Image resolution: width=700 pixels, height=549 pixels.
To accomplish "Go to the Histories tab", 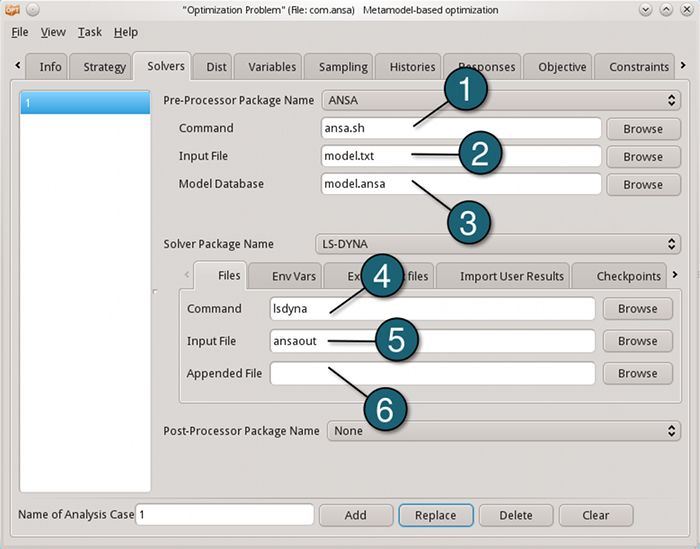I will tap(408, 67).
